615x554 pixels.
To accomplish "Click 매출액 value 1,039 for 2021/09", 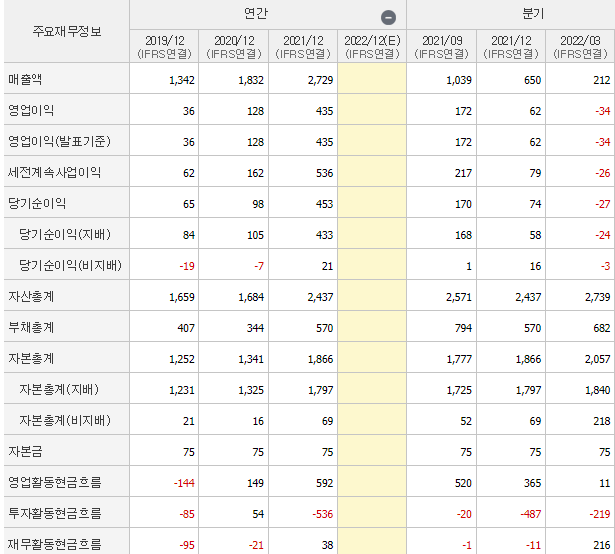I will [x=459, y=80].
